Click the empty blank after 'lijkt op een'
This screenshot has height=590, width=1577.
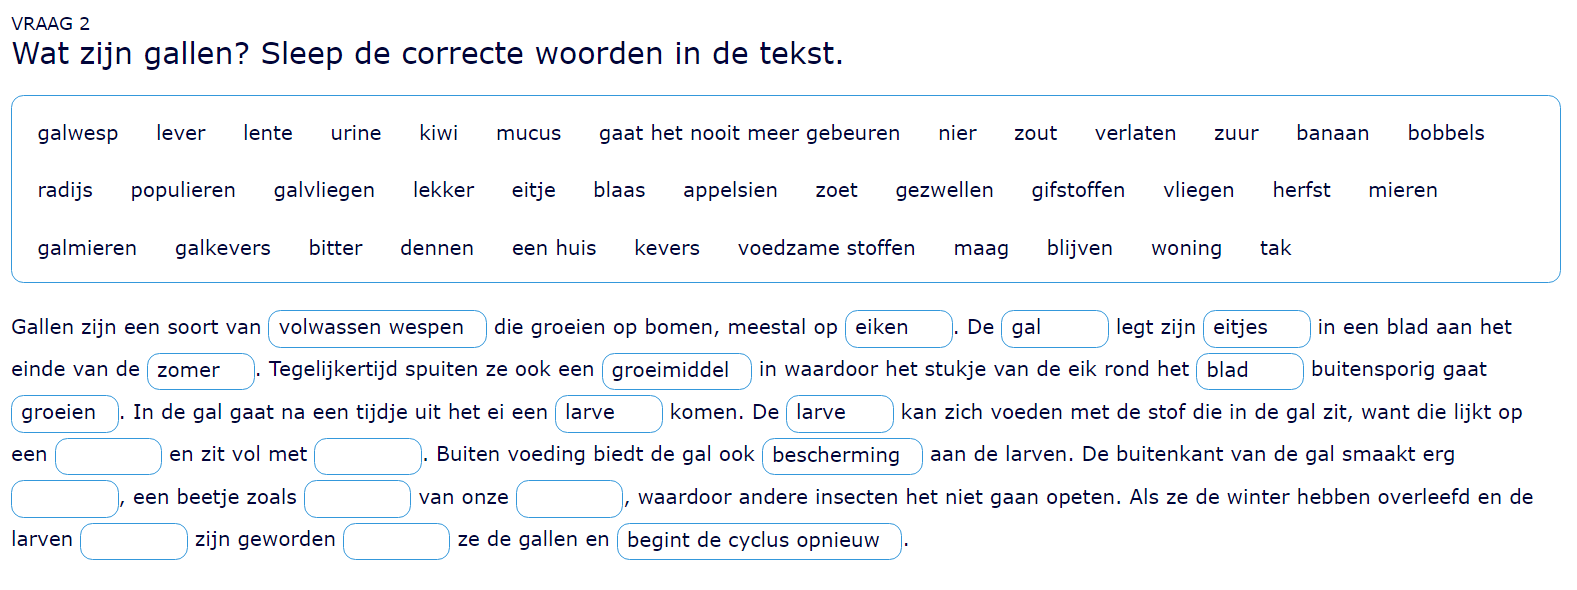[x=108, y=456]
